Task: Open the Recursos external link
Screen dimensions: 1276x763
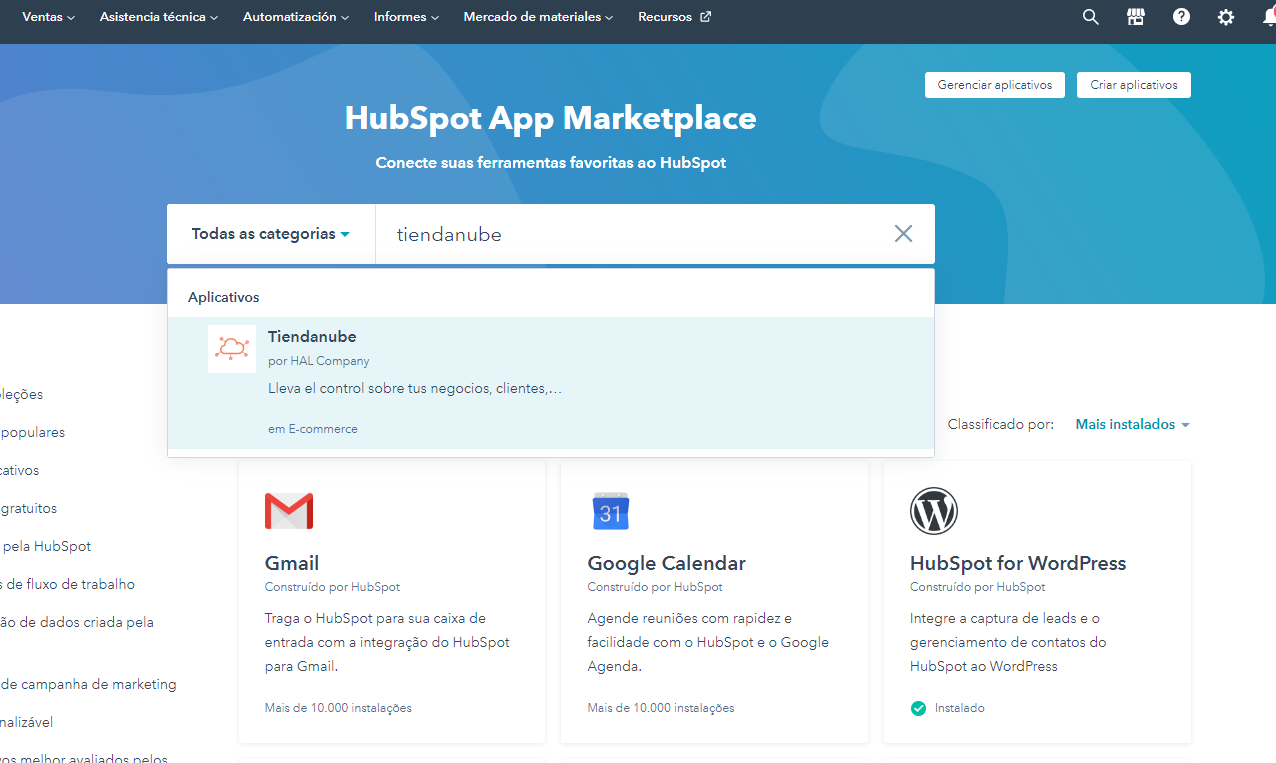Action: pyautogui.click(x=674, y=17)
